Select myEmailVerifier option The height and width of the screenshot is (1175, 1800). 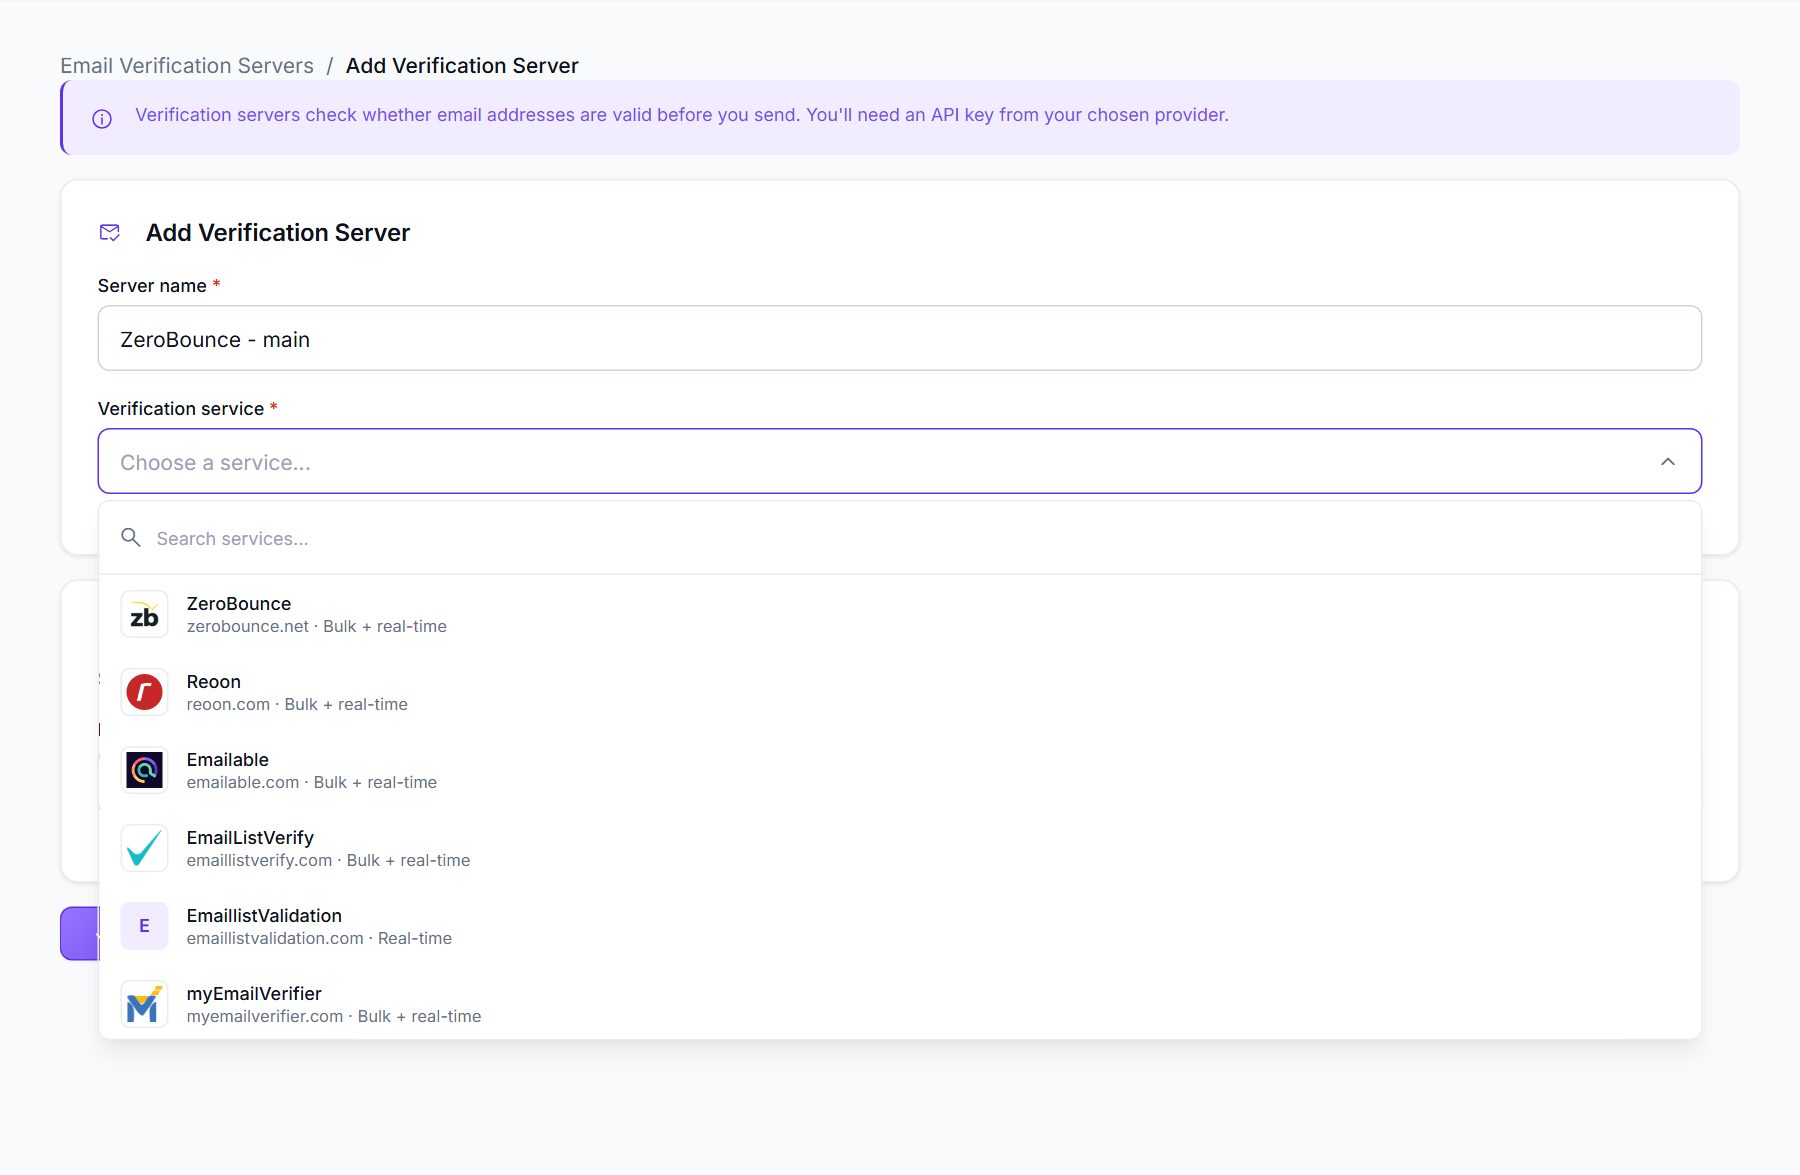coord(900,1004)
